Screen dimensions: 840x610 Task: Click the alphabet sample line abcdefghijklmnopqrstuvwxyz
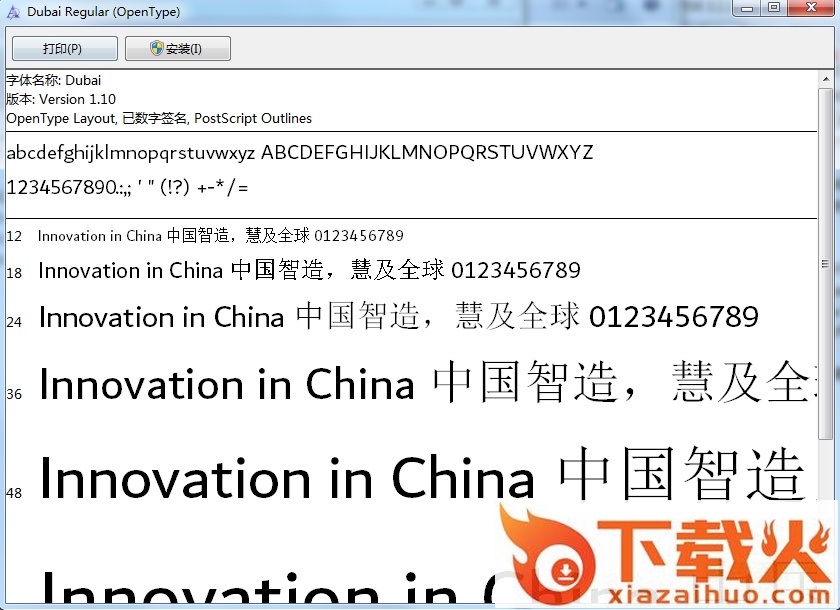coord(299,153)
